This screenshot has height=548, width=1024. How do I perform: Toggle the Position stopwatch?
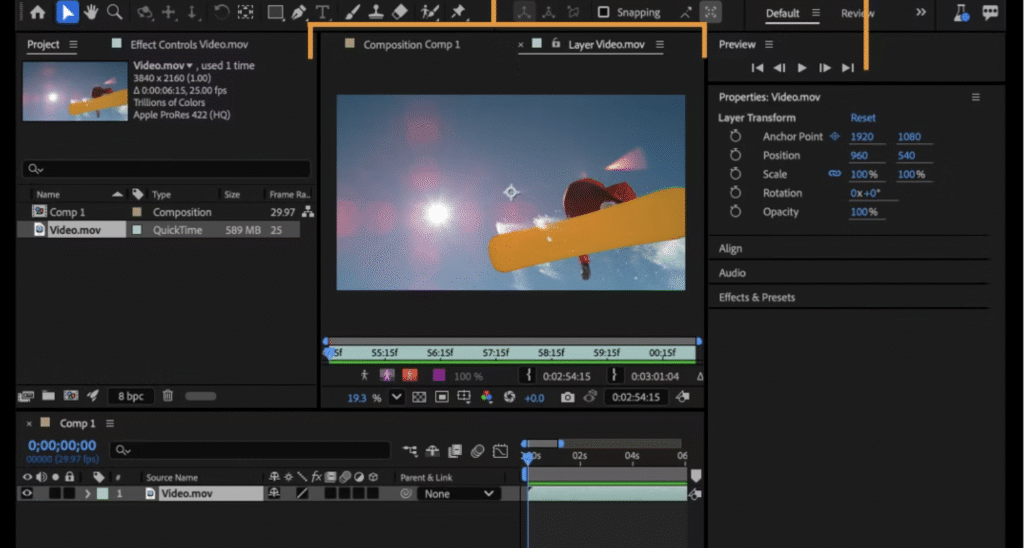click(x=735, y=155)
